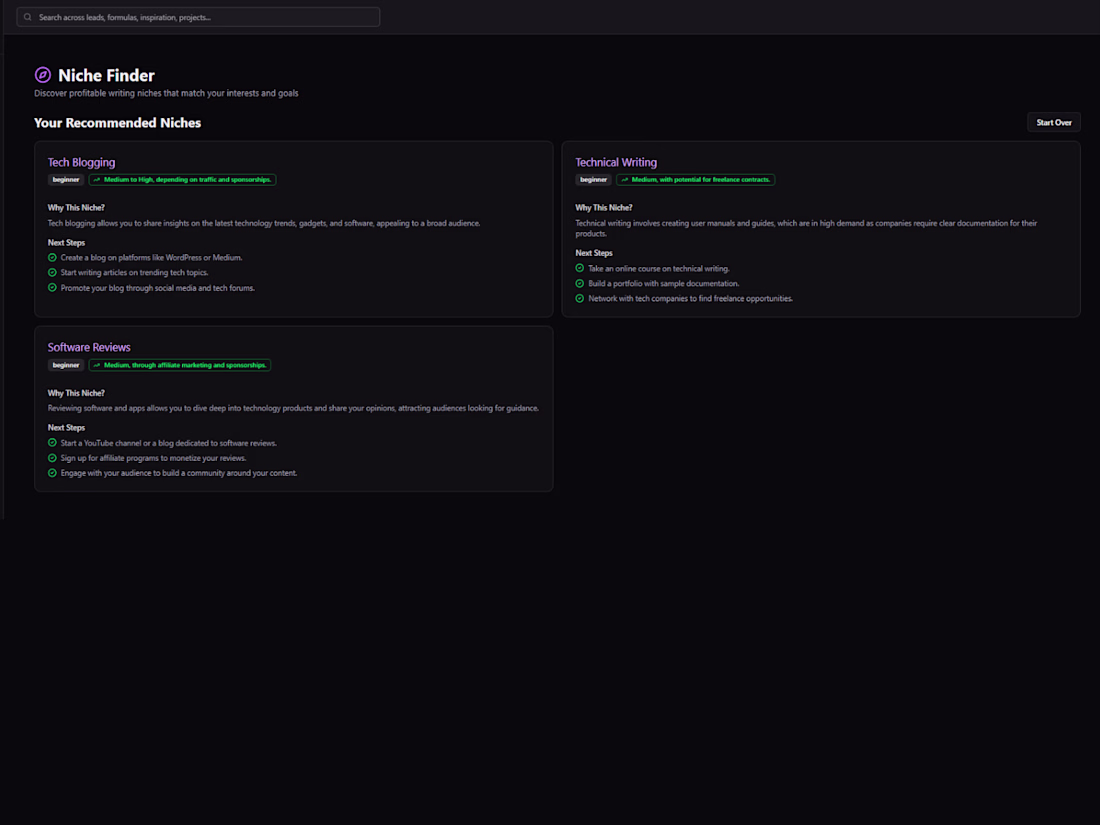Click the trend arrow icon in the Technical Writing badge
This screenshot has height=825, width=1100.
point(625,180)
